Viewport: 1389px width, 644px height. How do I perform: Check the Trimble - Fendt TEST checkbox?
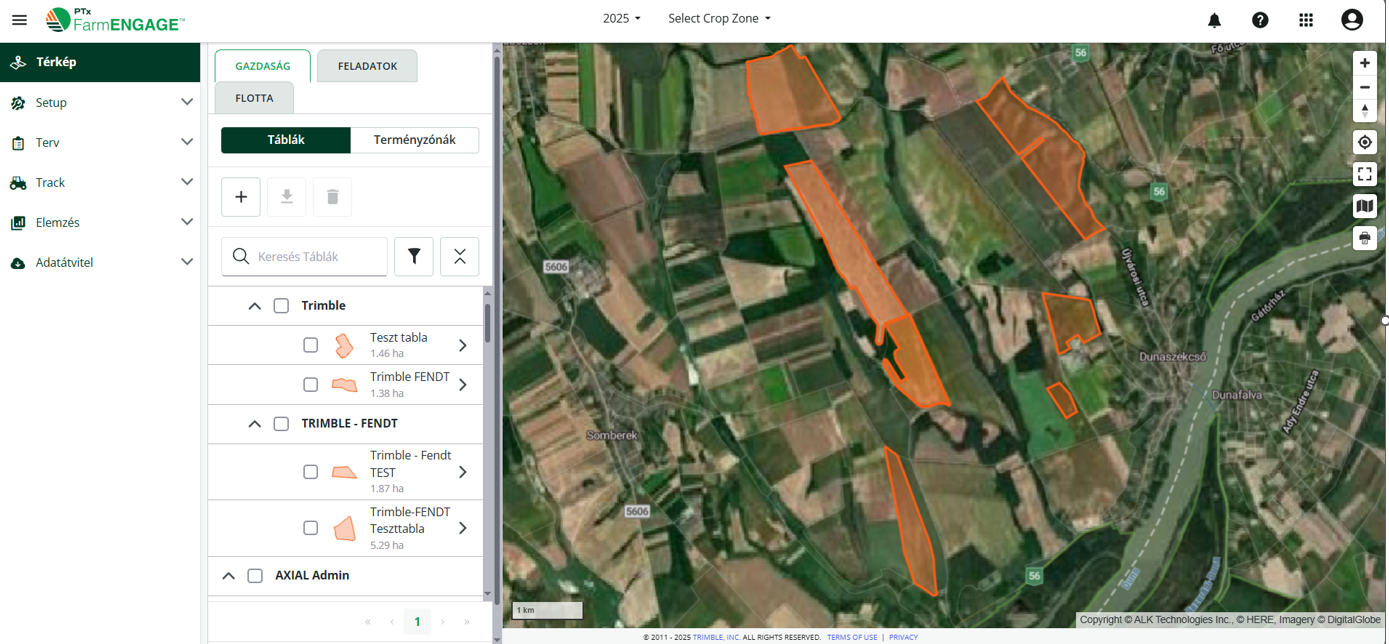(x=311, y=472)
